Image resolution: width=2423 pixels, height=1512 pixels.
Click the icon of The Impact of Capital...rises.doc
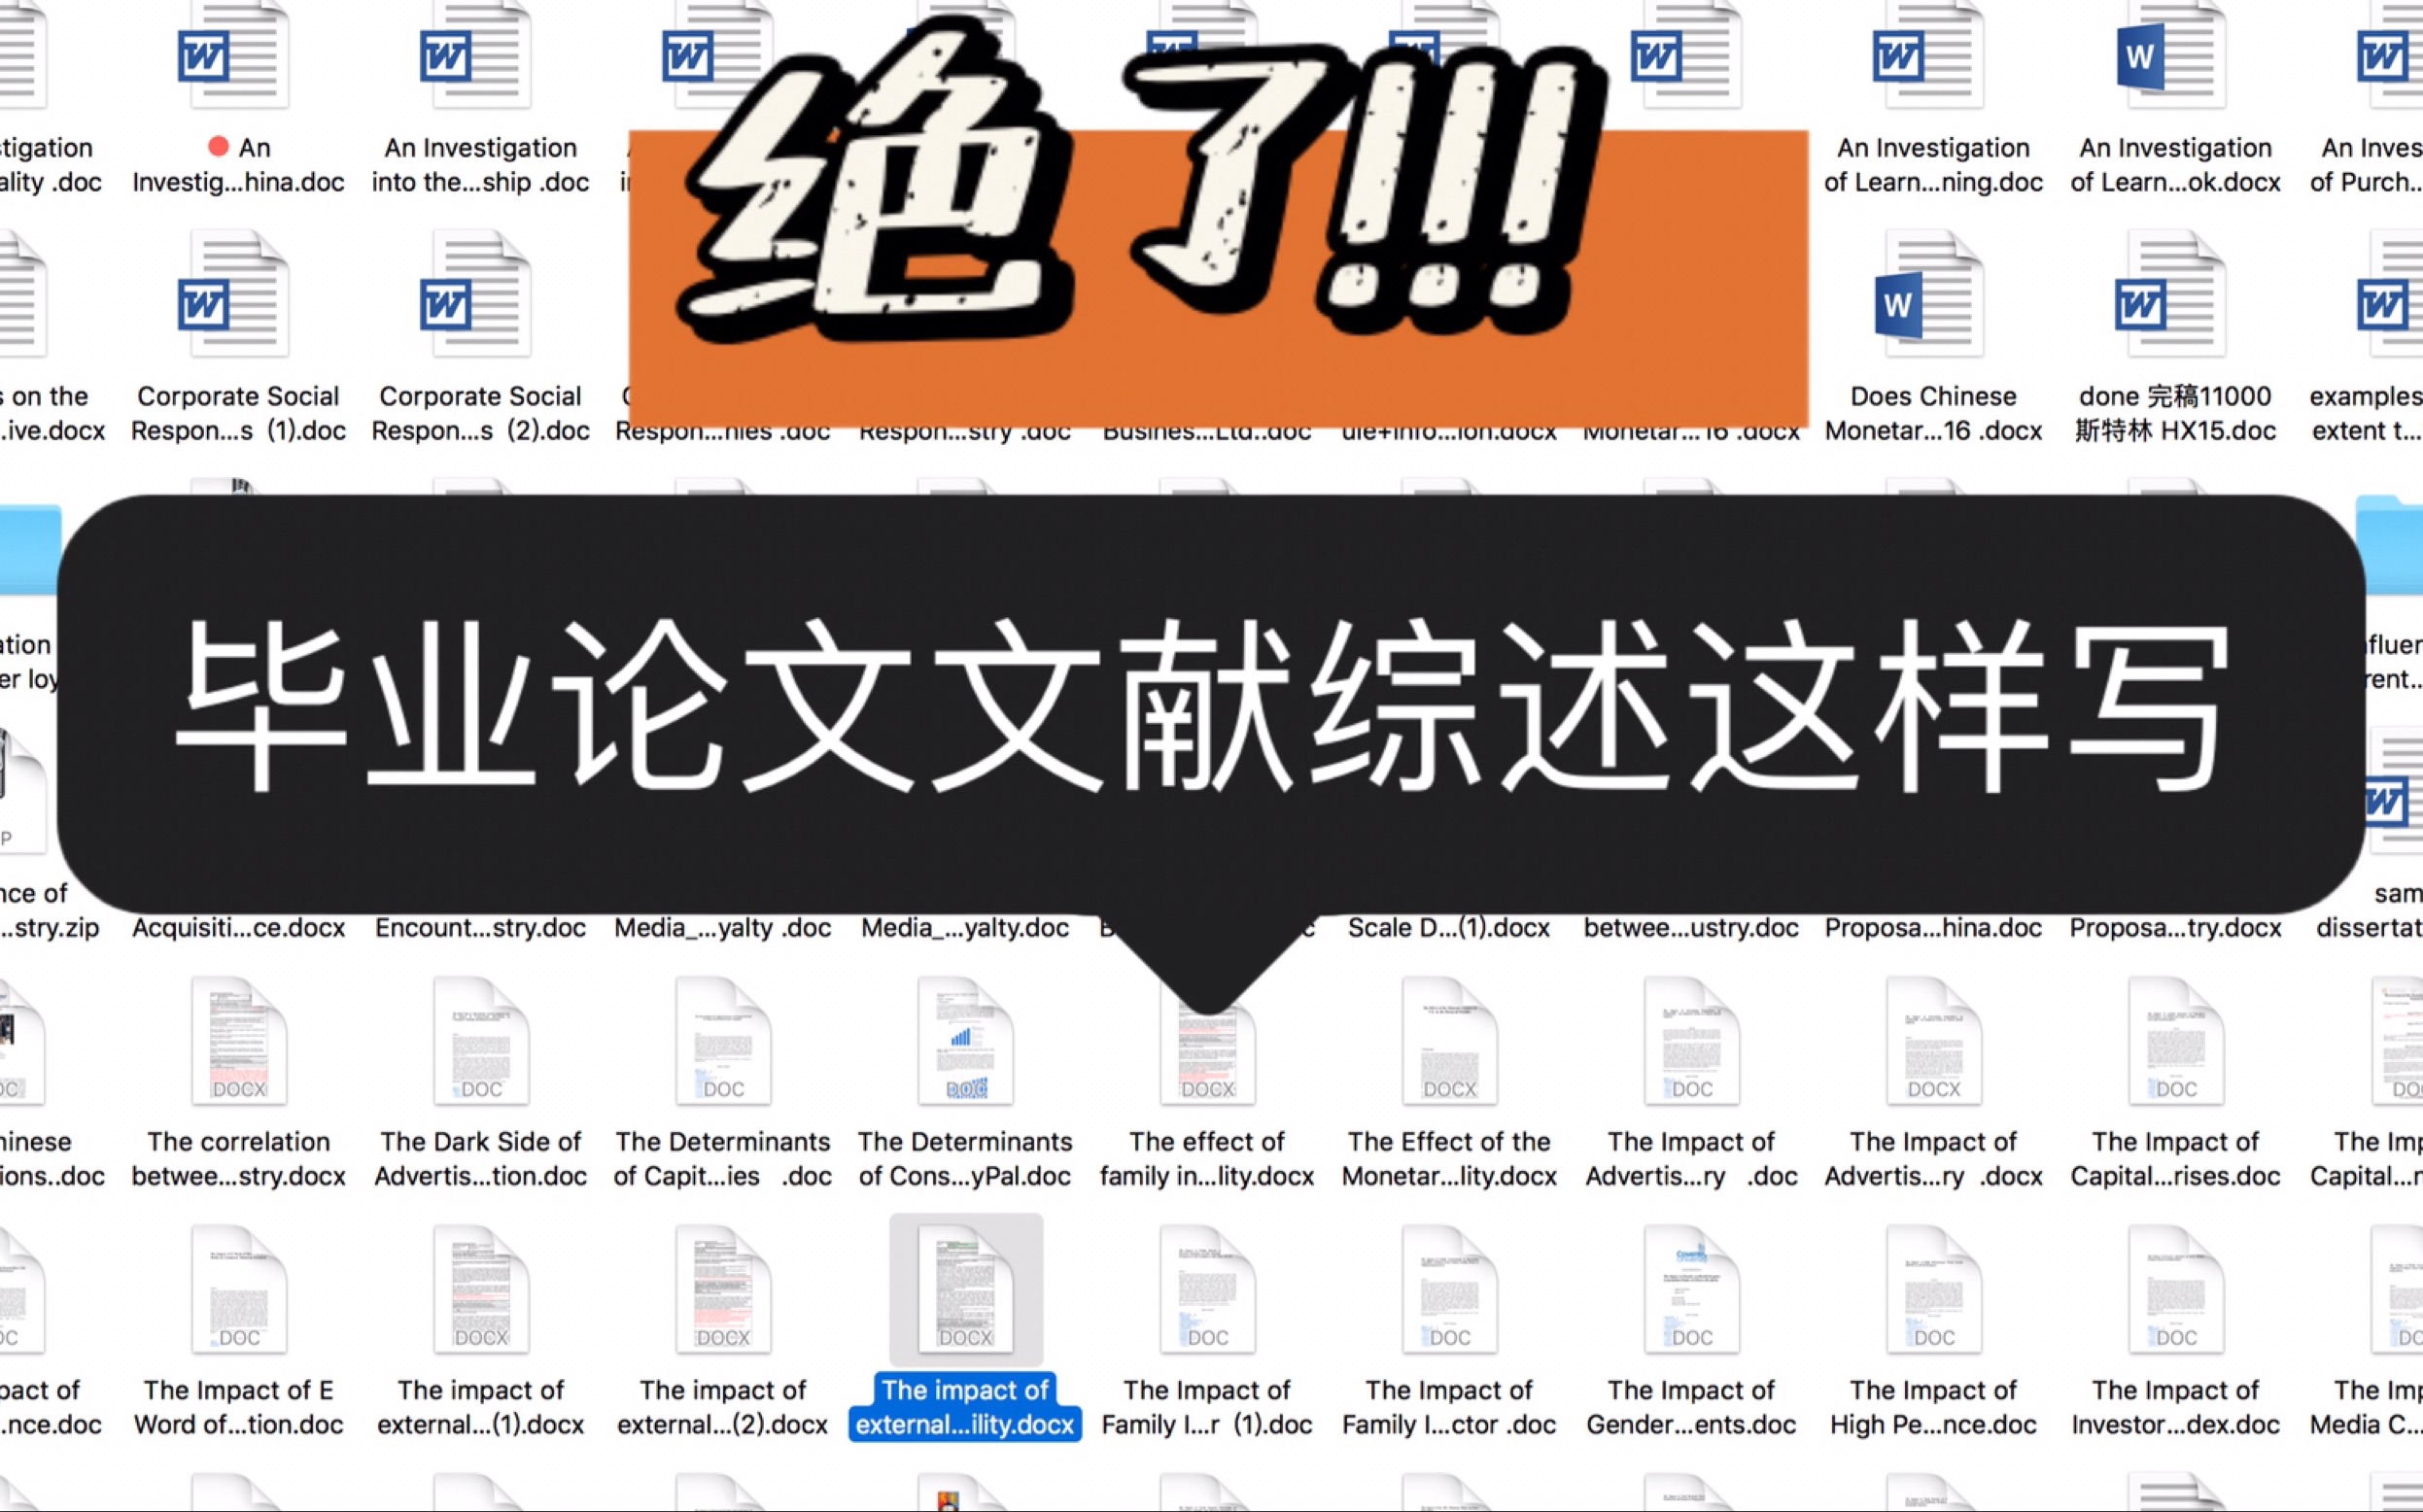point(2176,1041)
